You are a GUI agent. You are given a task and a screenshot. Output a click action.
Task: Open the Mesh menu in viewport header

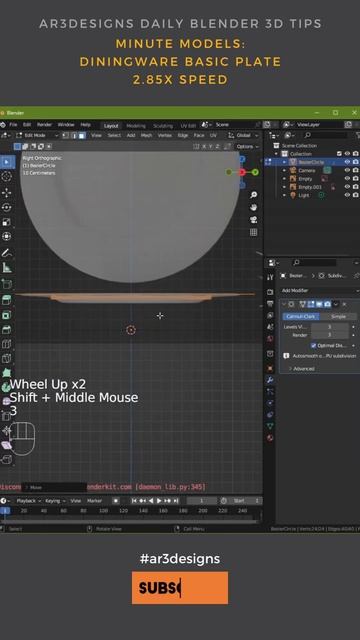[146, 136]
